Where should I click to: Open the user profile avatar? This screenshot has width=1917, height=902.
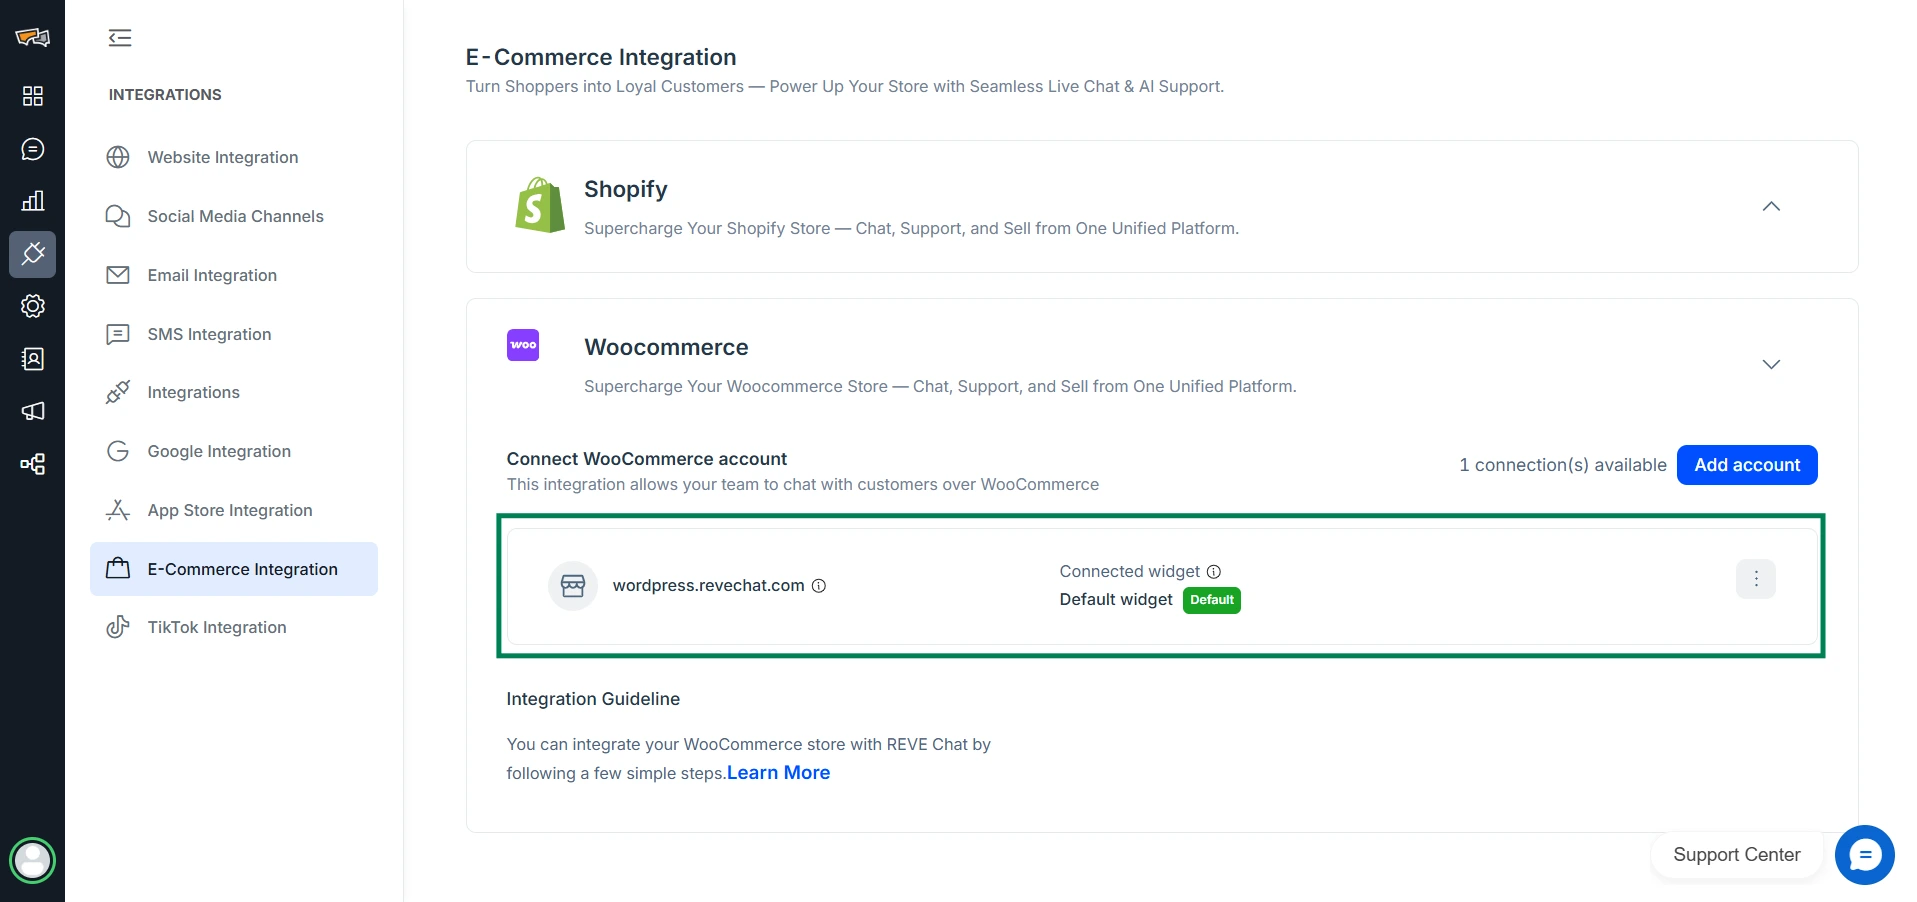[32, 860]
